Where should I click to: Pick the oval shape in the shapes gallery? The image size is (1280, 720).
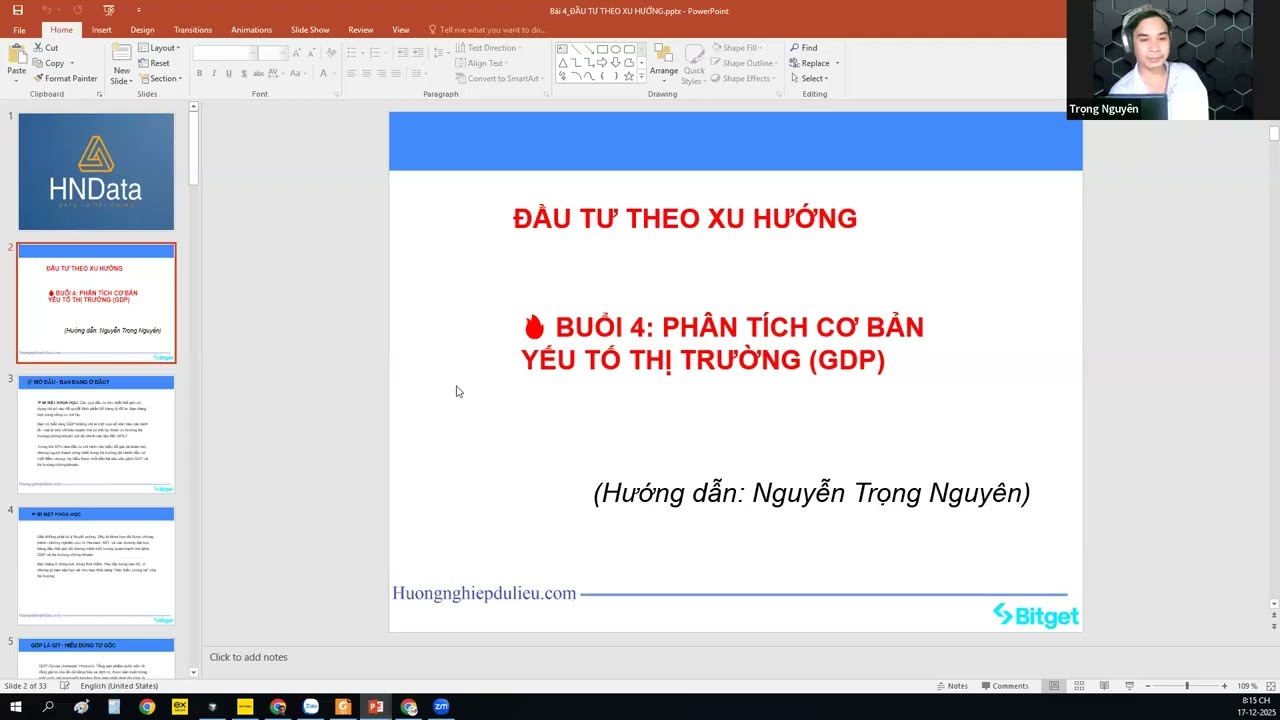click(615, 49)
